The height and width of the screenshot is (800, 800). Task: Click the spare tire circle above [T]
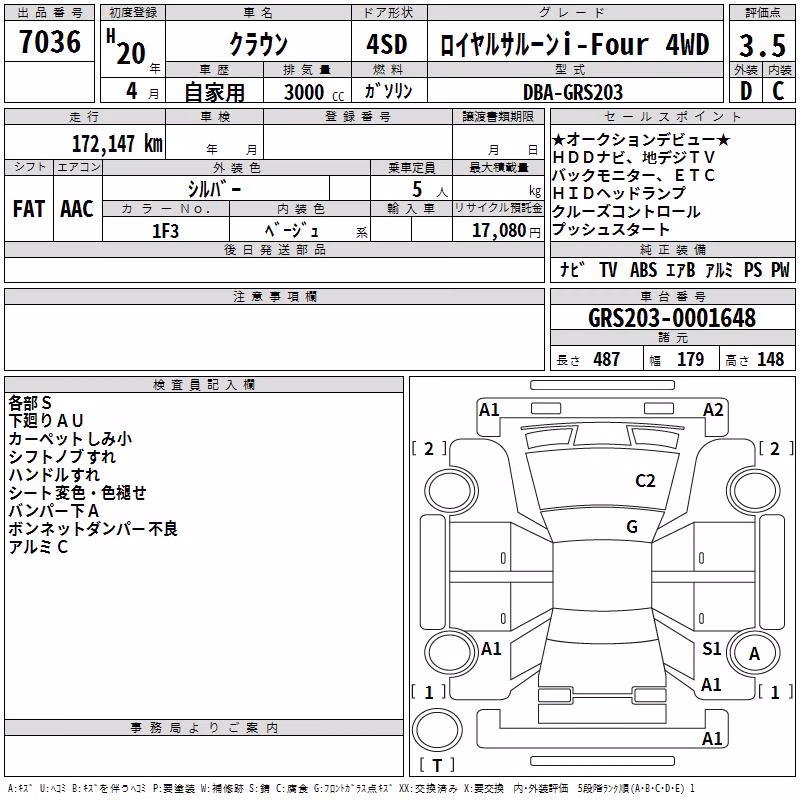pyautogui.click(x=437, y=729)
